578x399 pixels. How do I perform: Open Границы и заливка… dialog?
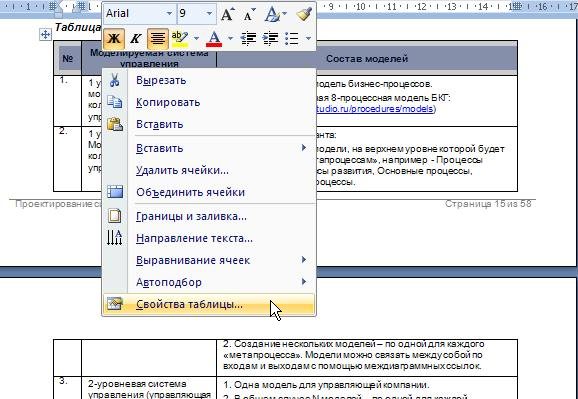pos(209,216)
